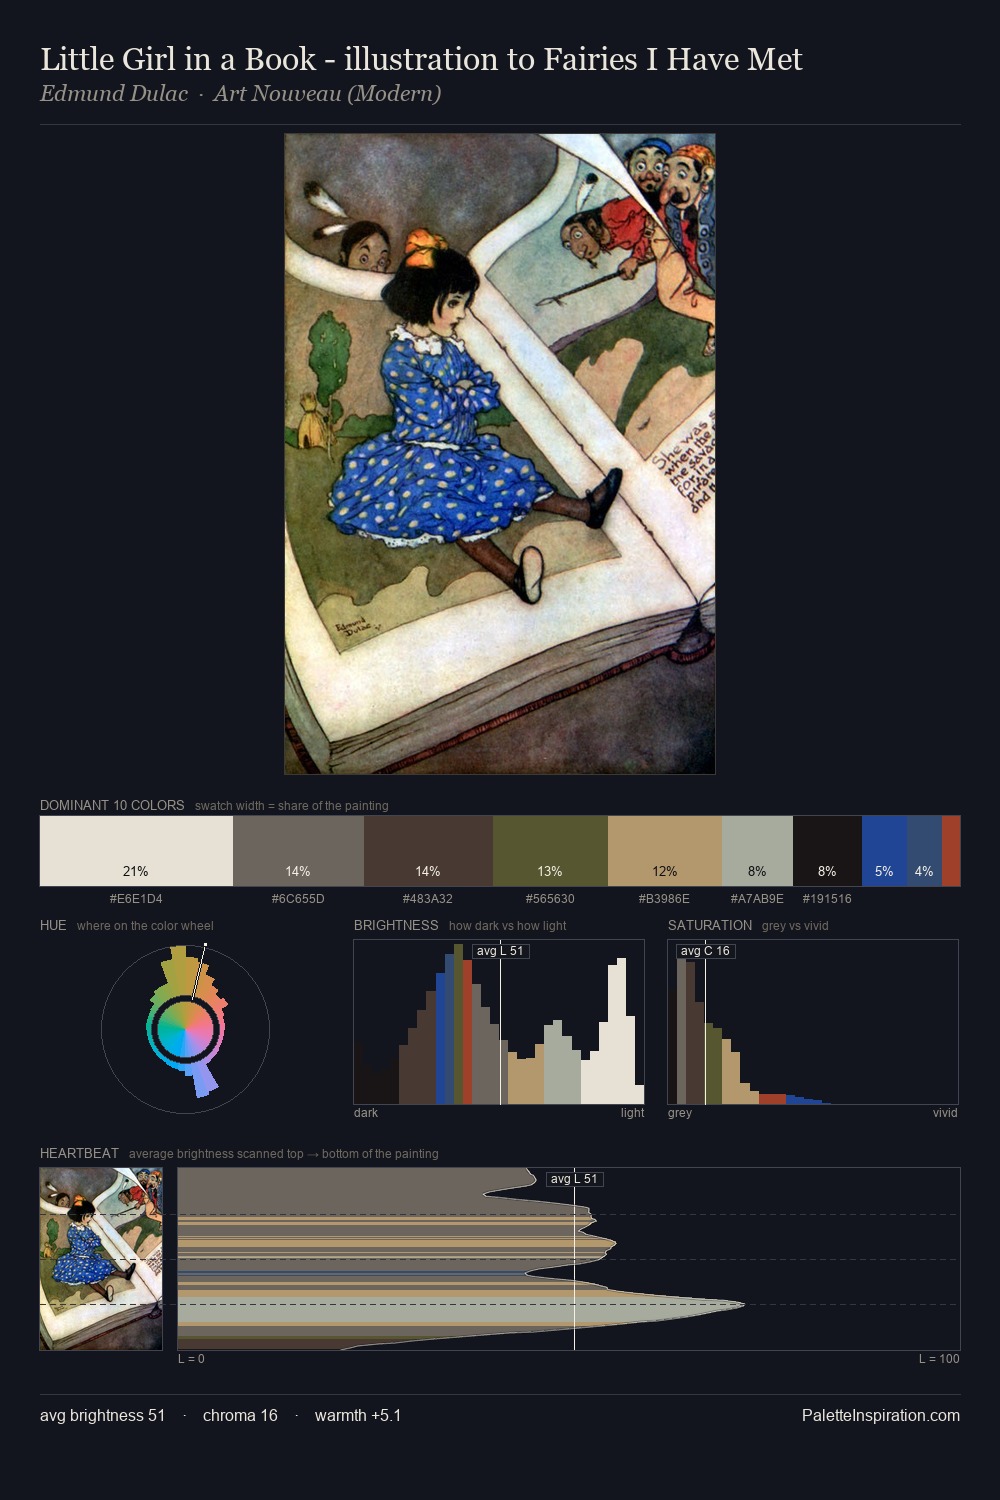The width and height of the screenshot is (1000, 1500).
Task: Select the 21% cream swatch #E6E1D4
Action: click(136, 851)
